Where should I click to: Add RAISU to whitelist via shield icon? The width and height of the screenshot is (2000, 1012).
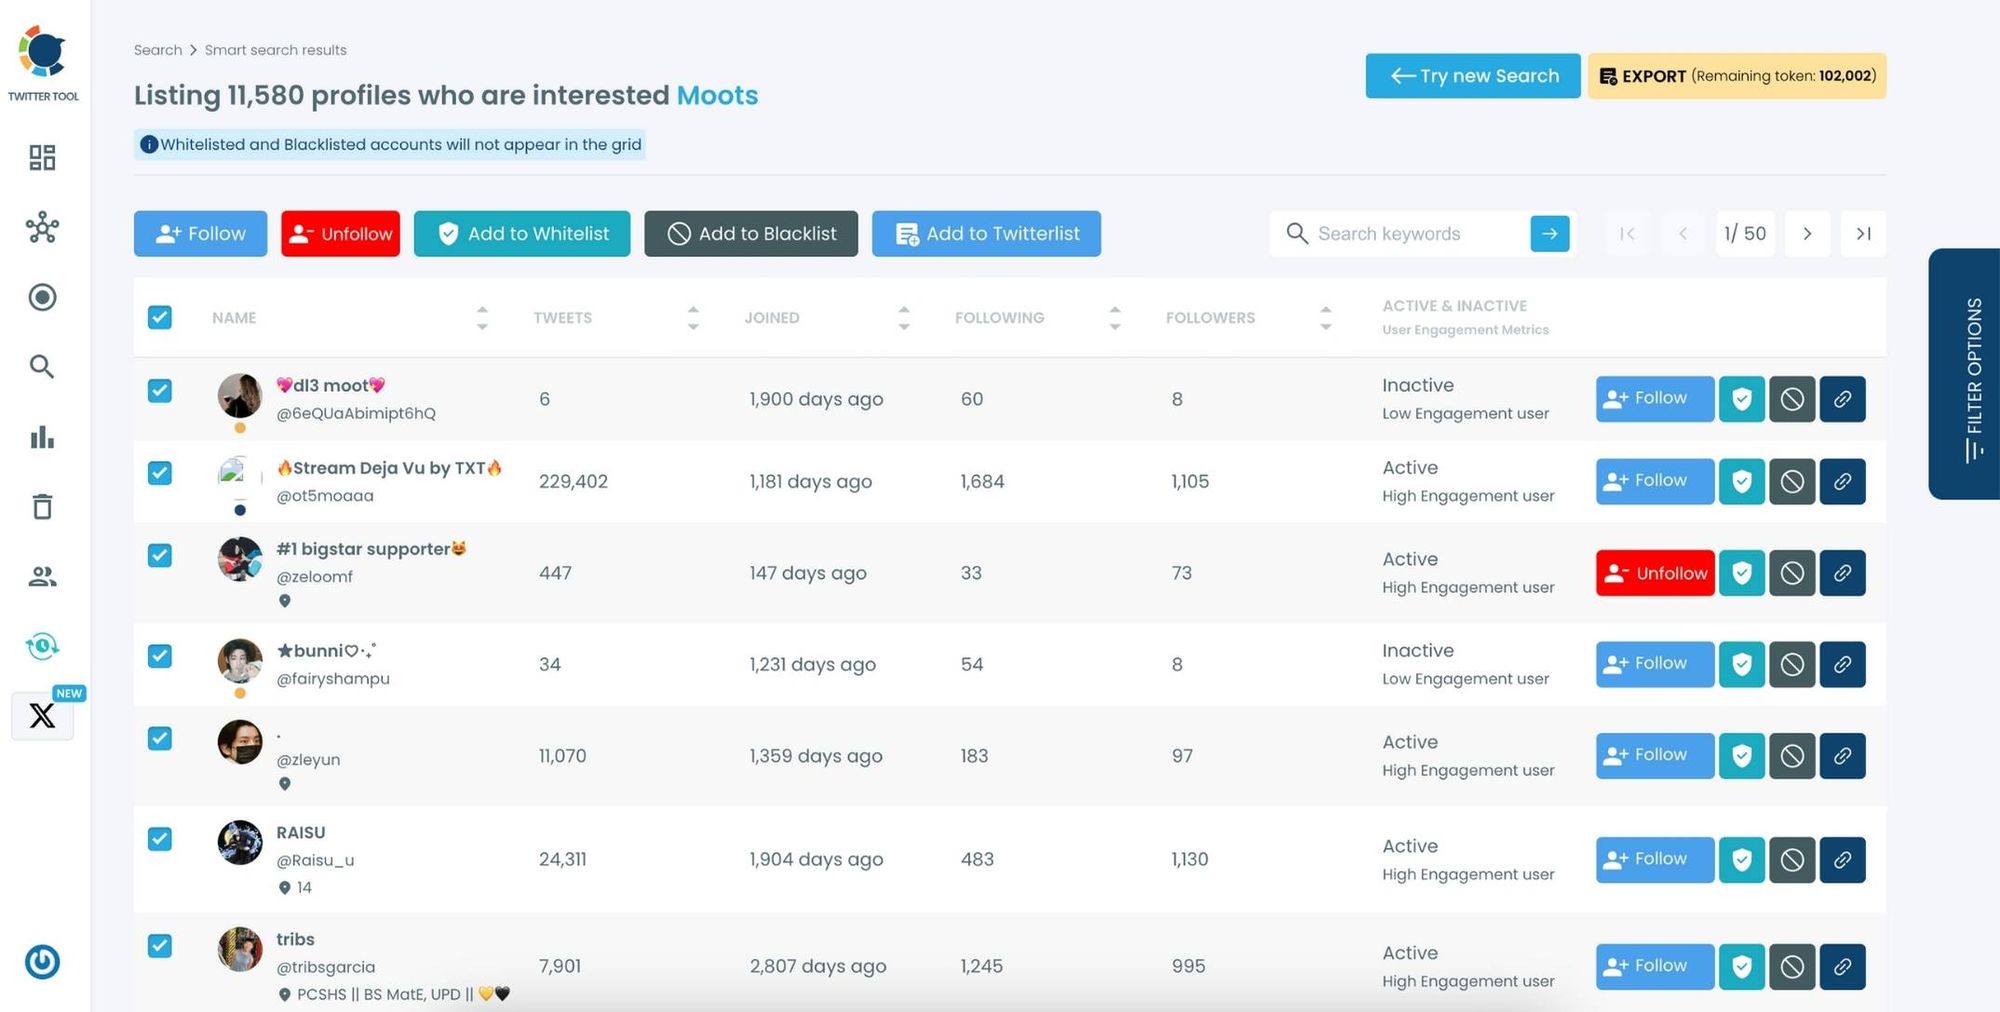click(1742, 859)
